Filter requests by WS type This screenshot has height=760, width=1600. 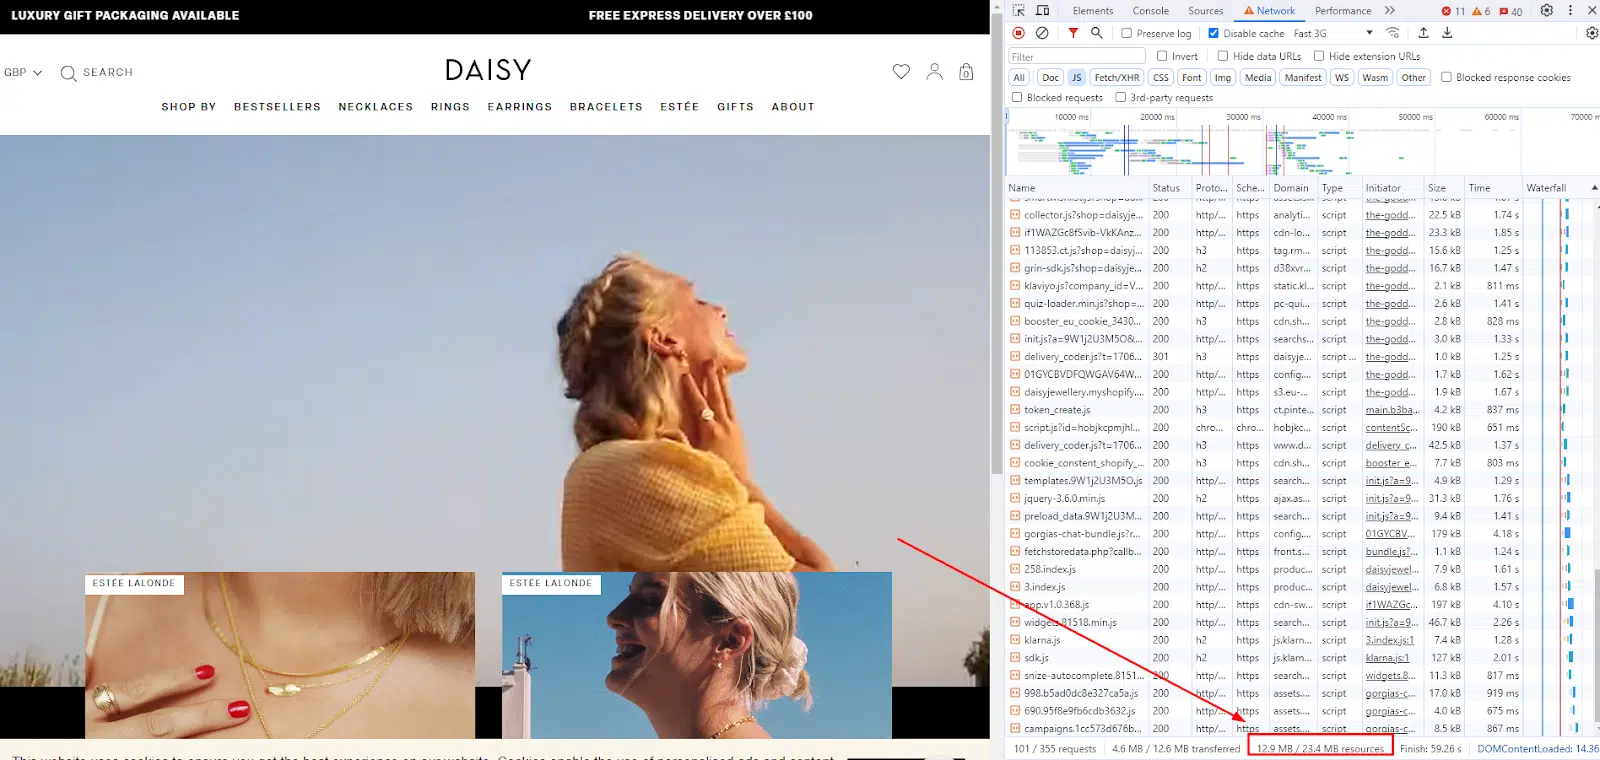tap(1341, 77)
